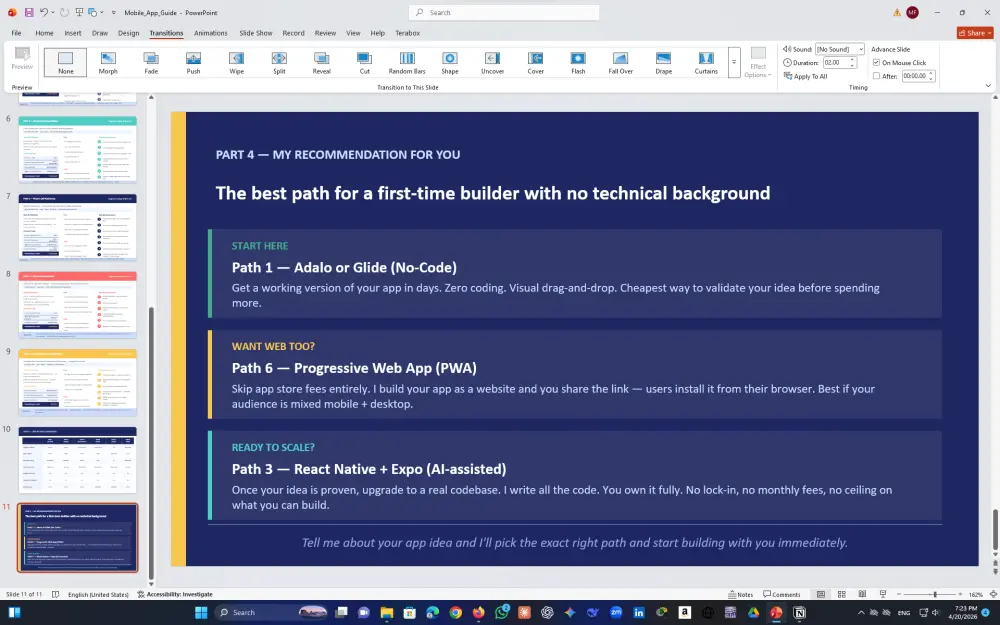Switch to Reading View icon
This screenshot has width=1000, height=625.
point(862,594)
